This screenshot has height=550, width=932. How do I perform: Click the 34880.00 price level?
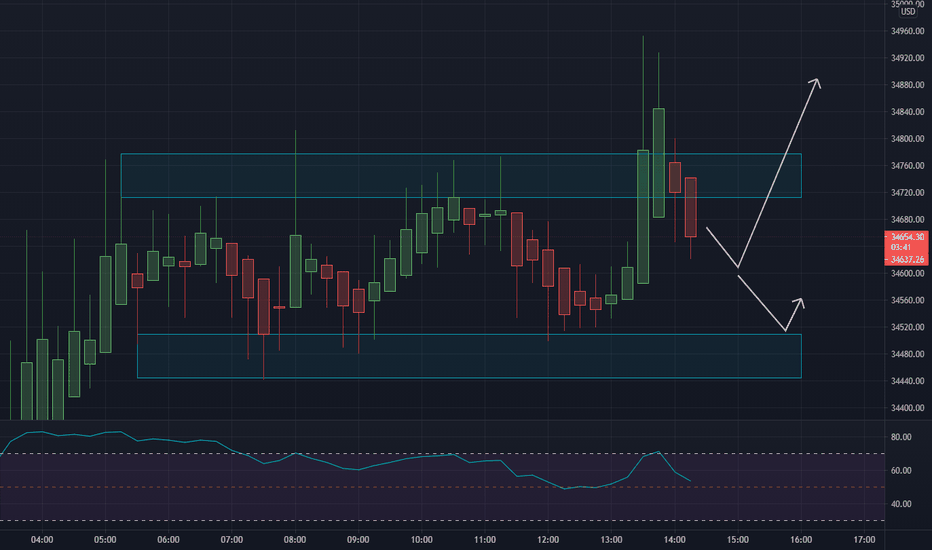click(907, 85)
